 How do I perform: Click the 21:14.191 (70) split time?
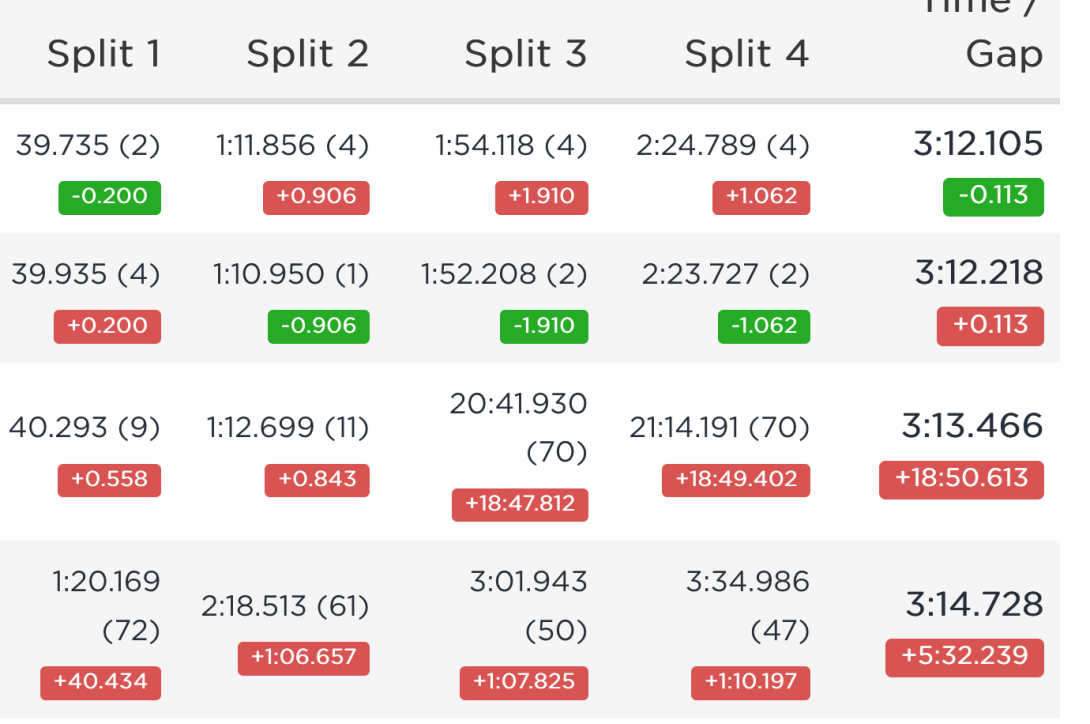pyautogui.click(x=719, y=428)
